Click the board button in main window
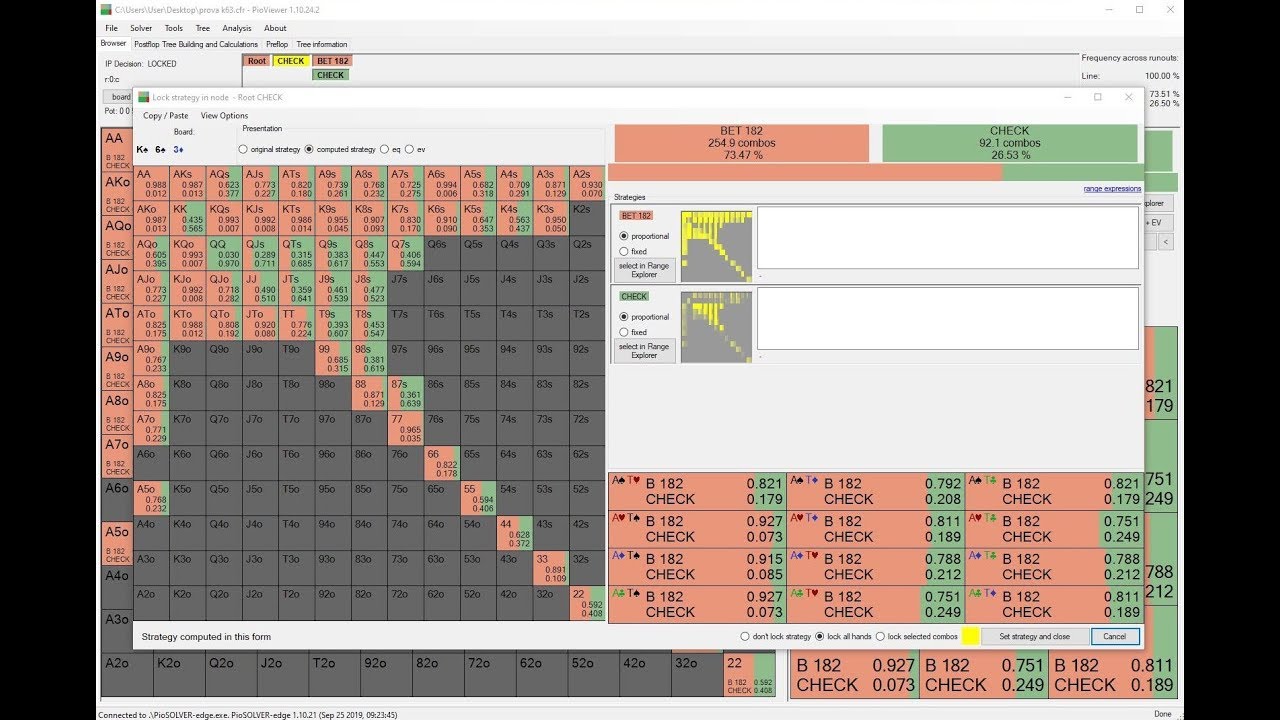This screenshot has height=720, width=1280. 120,97
